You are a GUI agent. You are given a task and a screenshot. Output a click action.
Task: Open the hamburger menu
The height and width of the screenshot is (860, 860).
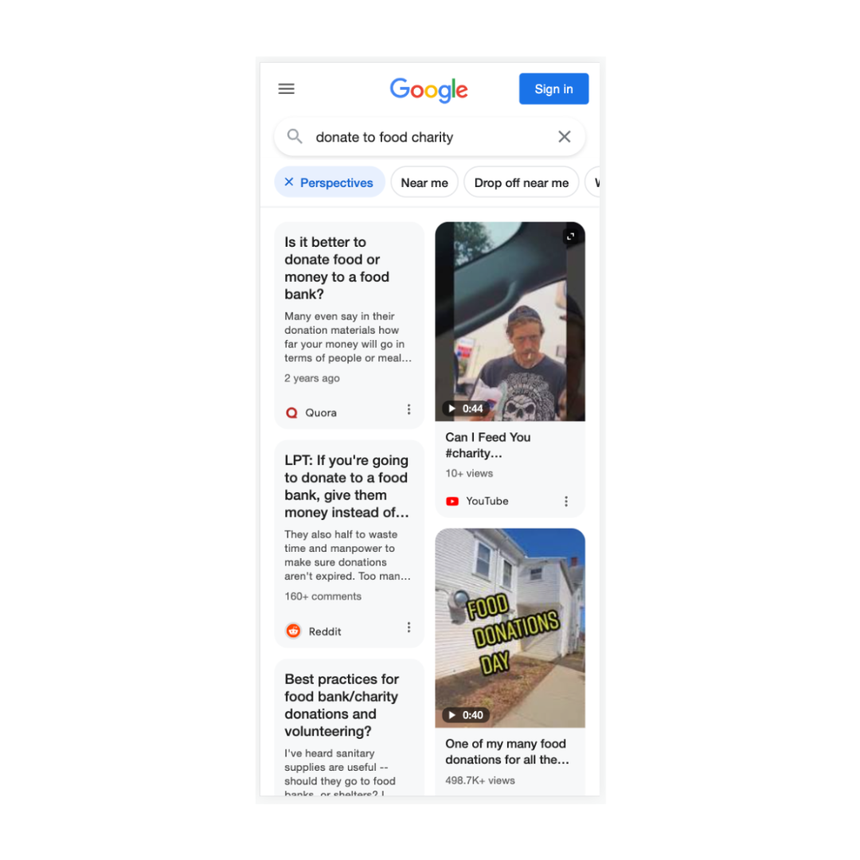(286, 89)
